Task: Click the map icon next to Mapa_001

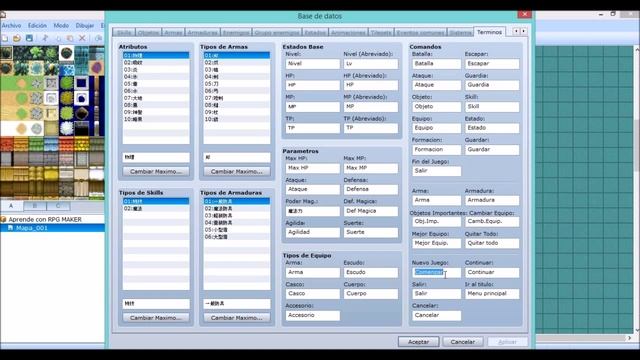Action: click(11, 228)
